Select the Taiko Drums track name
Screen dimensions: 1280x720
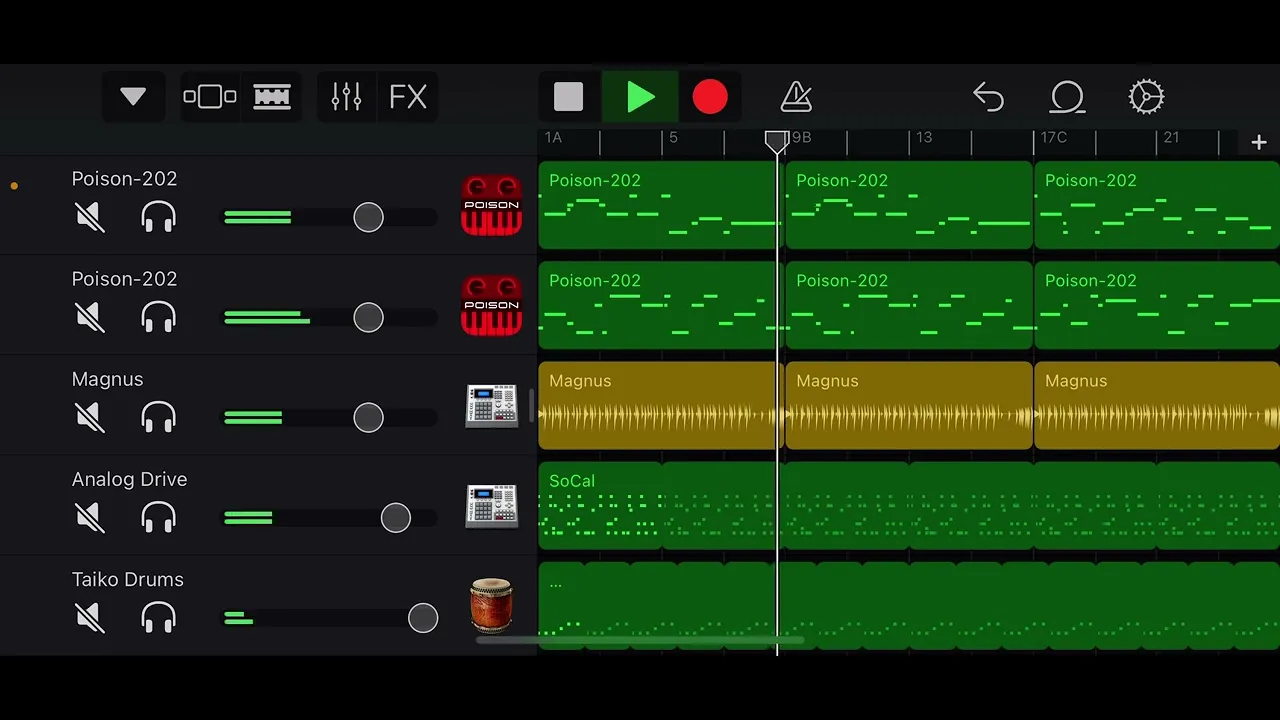[x=127, y=579]
